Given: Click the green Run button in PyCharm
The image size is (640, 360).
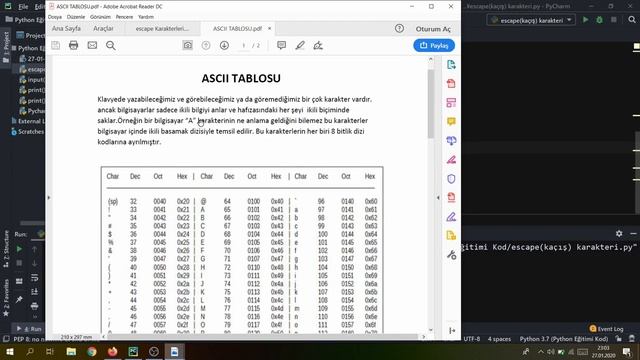Looking at the screenshot, I should point(585,20).
